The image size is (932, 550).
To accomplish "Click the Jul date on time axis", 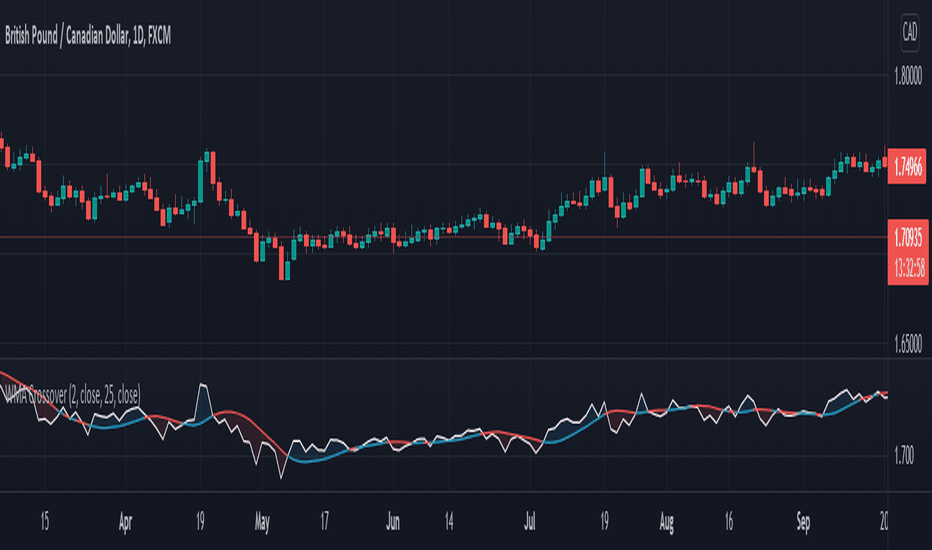I will click(530, 522).
